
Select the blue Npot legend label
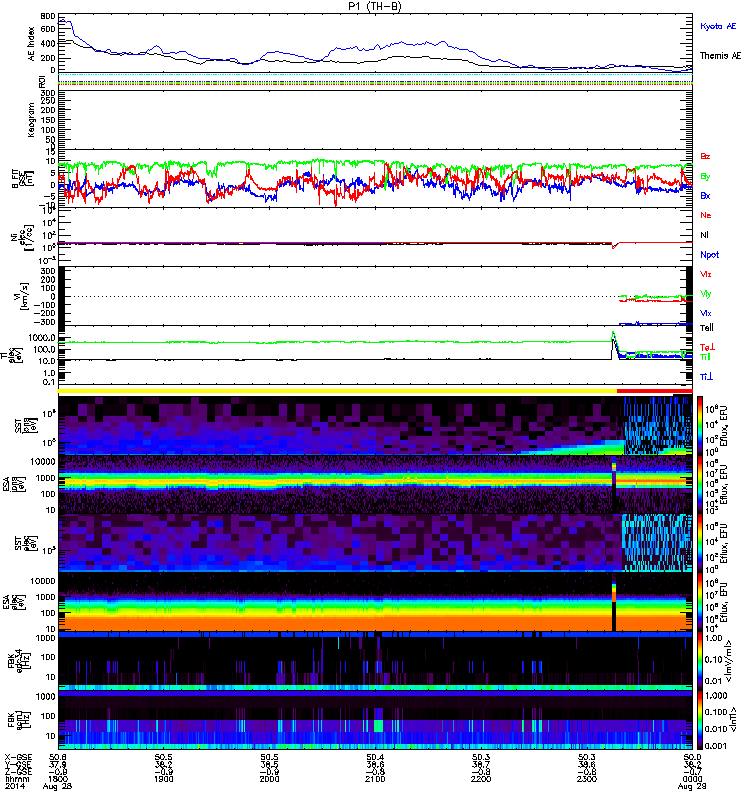710,255
